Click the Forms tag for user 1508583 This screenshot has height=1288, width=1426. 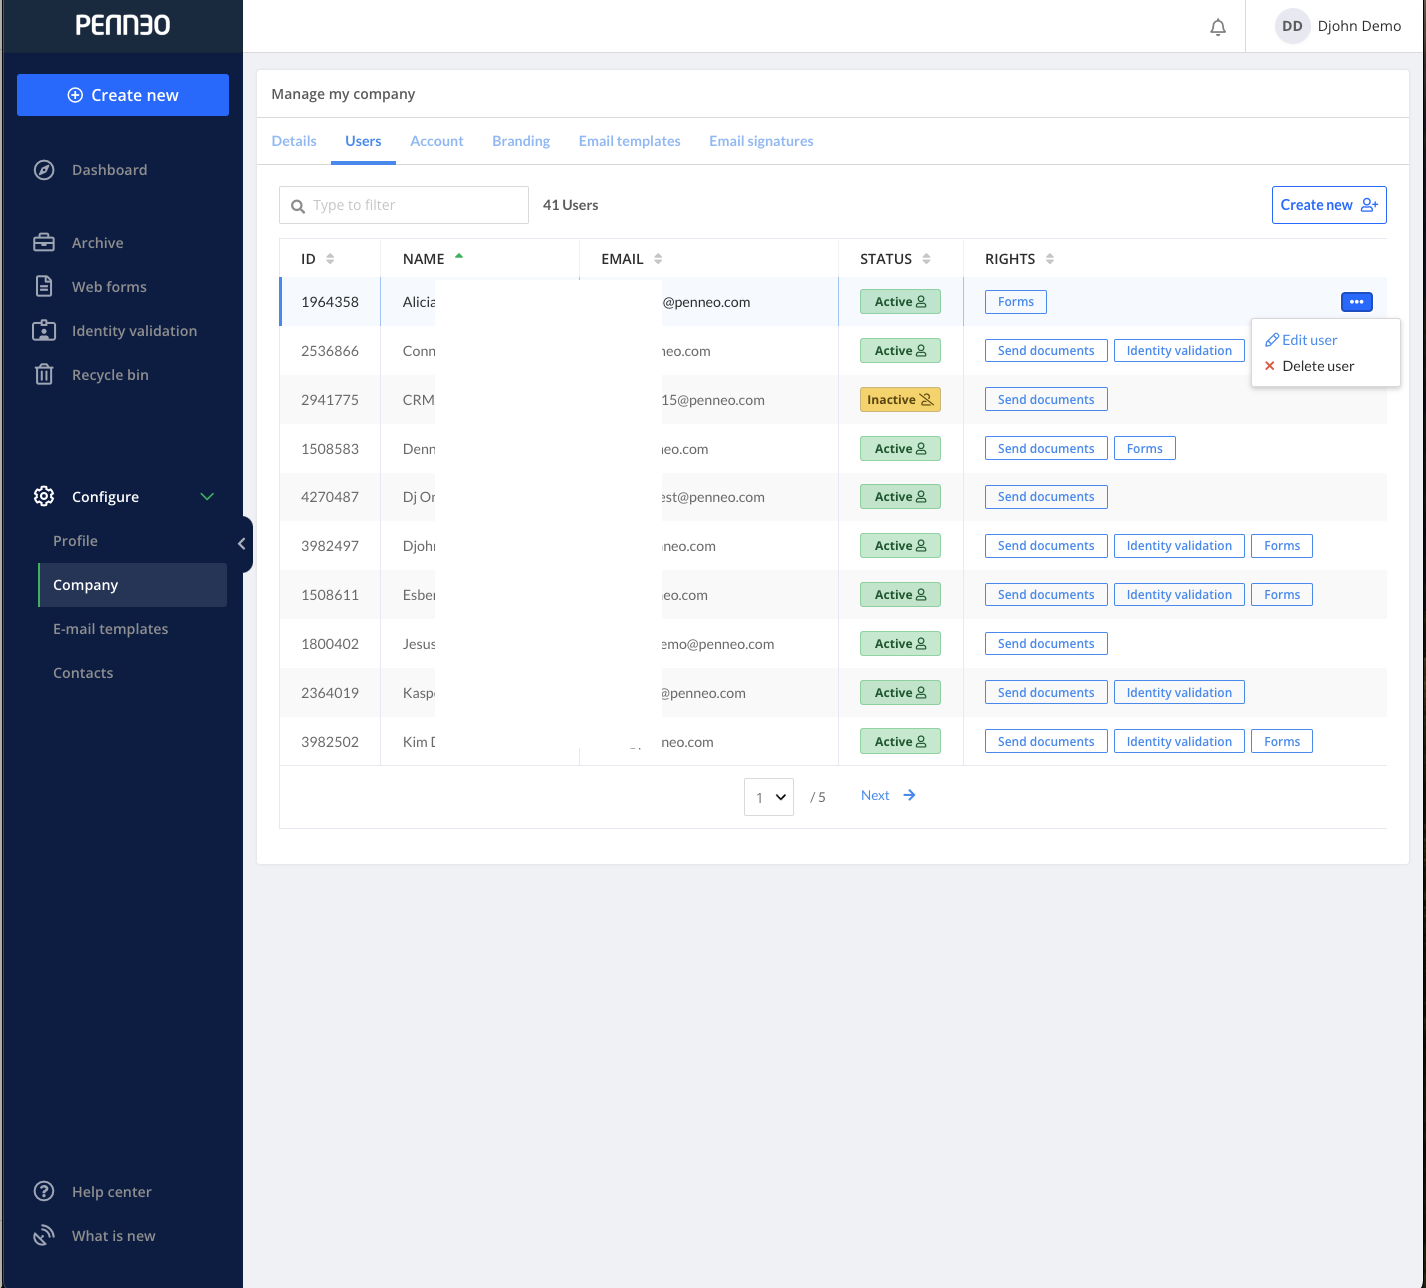coord(1145,449)
